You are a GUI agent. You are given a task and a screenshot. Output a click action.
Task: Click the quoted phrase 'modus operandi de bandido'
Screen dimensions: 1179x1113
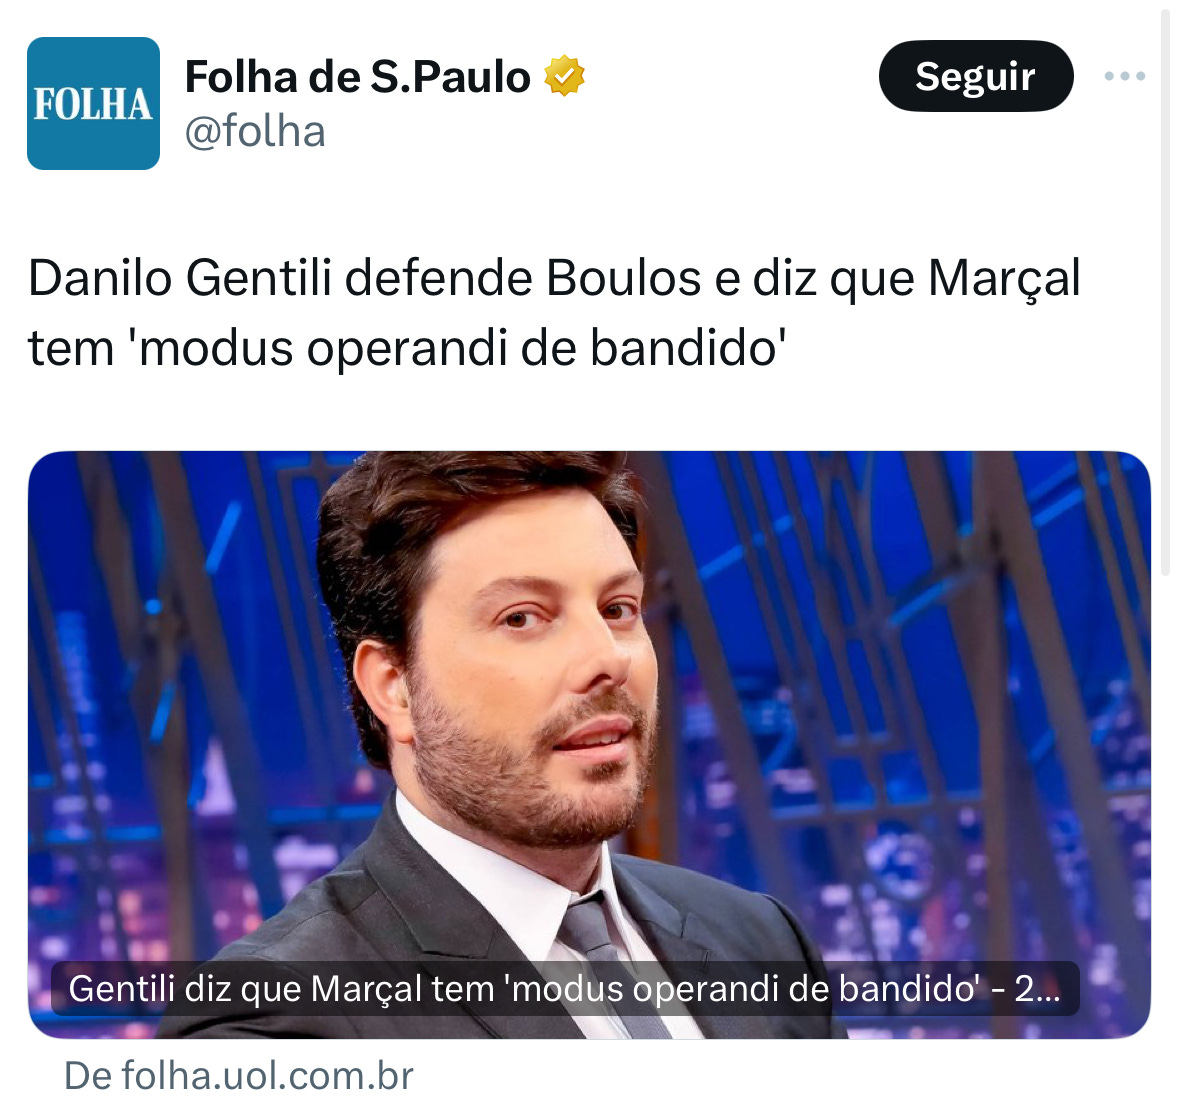[x=458, y=348]
